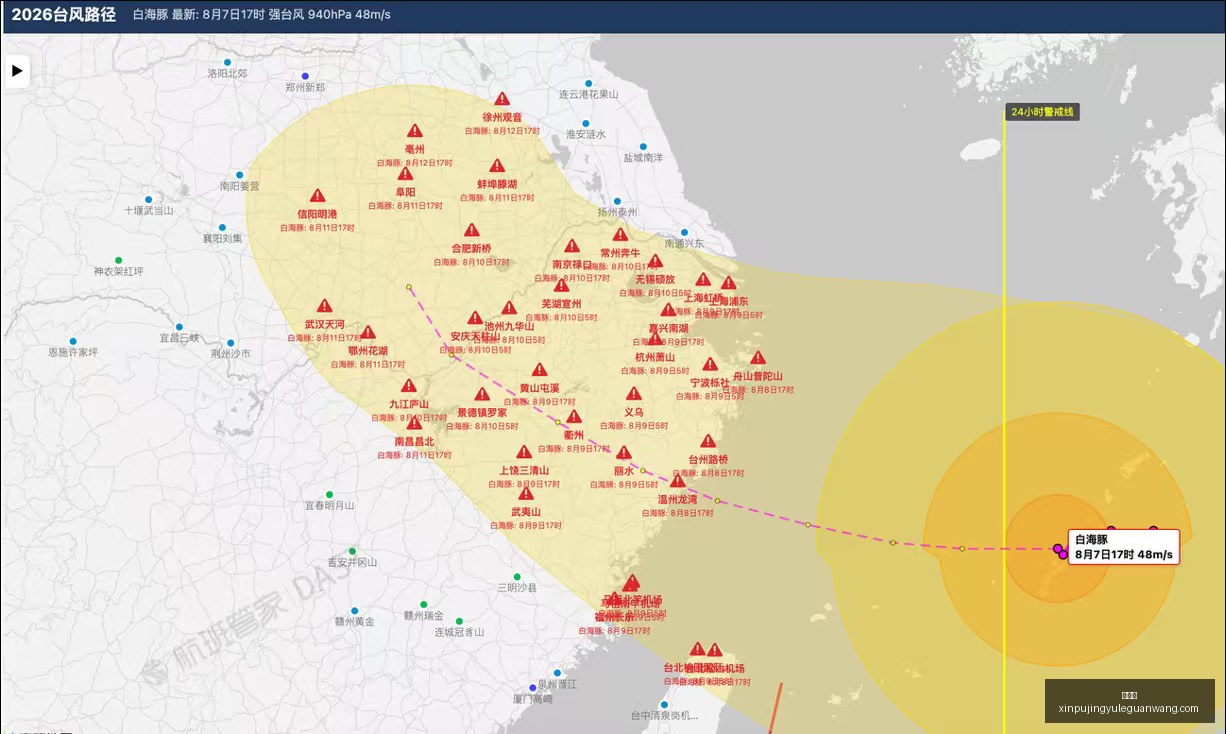Select the 宜春明月山 green airport dot

pos(329,494)
